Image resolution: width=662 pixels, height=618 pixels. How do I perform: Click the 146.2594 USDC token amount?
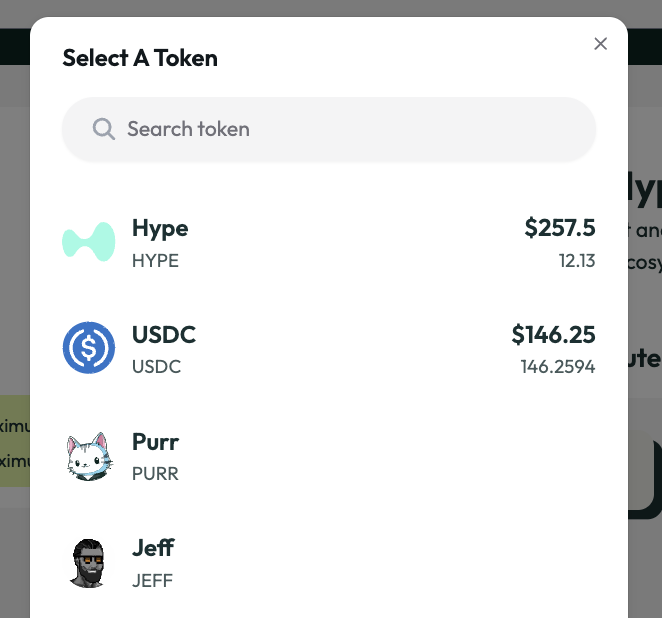557,367
